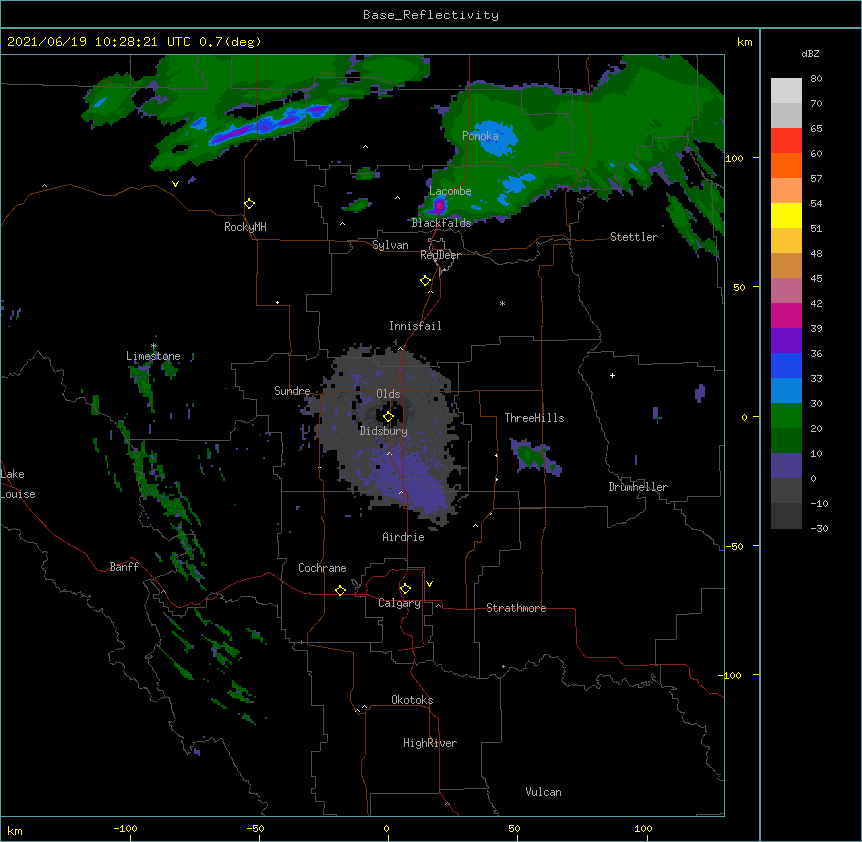The height and width of the screenshot is (842, 862).
Task: Pick the bright yellow 51-54 dBZ swatch
Action: point(786,215)
